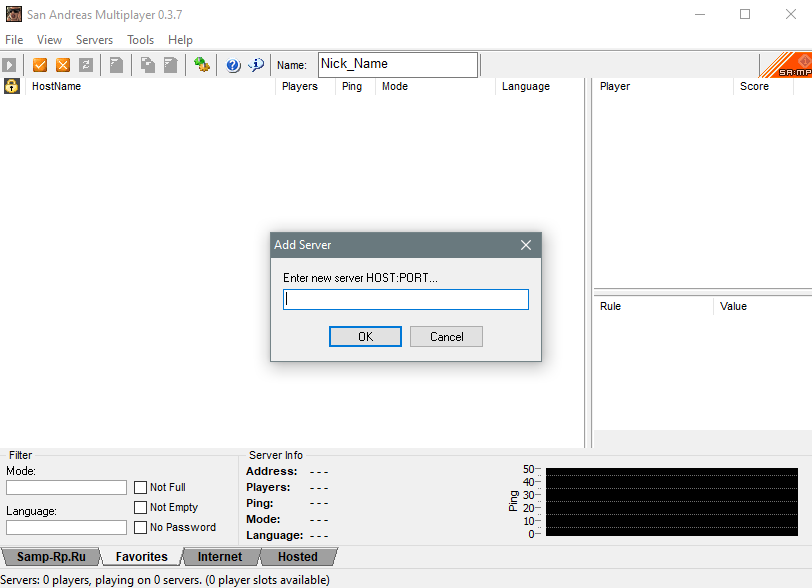Focus the HOST:PORT input field
This screenshot has height=588, width=812.
[x=406, y=299]
